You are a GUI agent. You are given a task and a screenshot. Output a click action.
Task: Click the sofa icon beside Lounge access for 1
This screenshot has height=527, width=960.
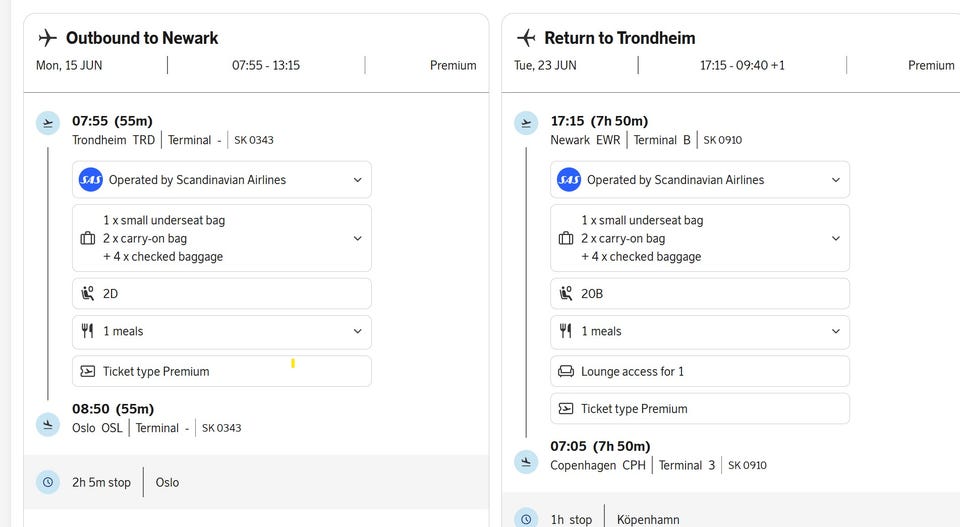pyautogui.click(x=566, y=371)
